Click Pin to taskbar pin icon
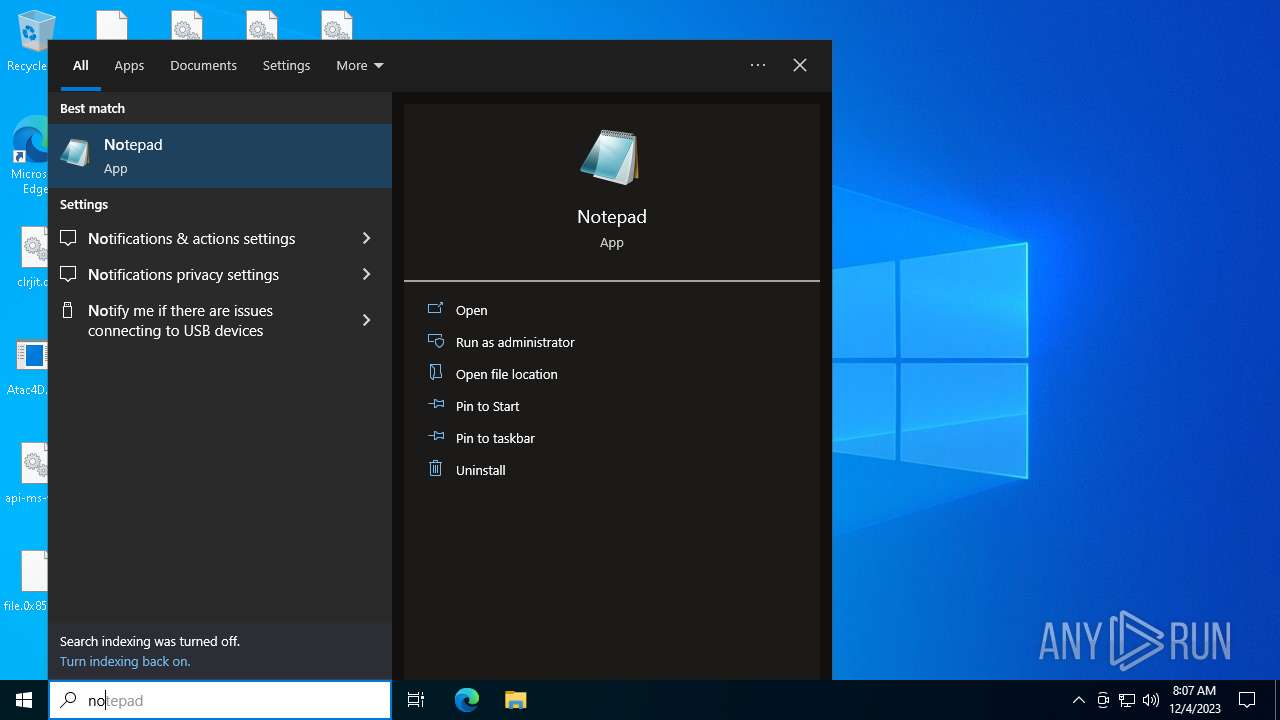Screen dimensions: 1280x720 (x=436, y=437)
